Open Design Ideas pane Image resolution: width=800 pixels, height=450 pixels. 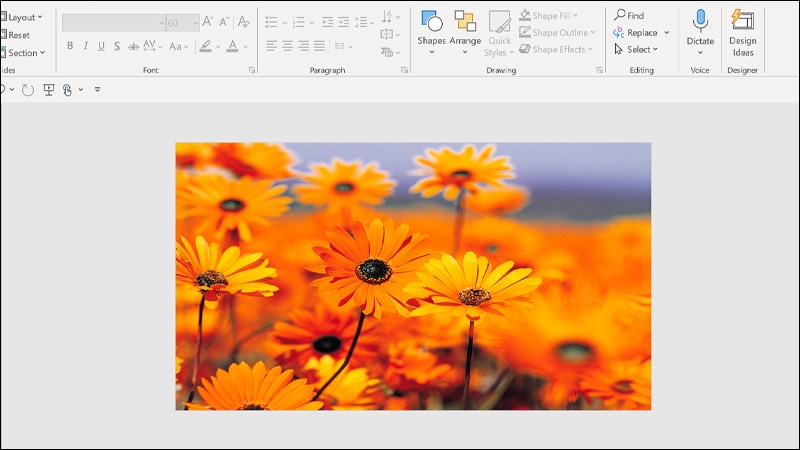pos(743,33)
